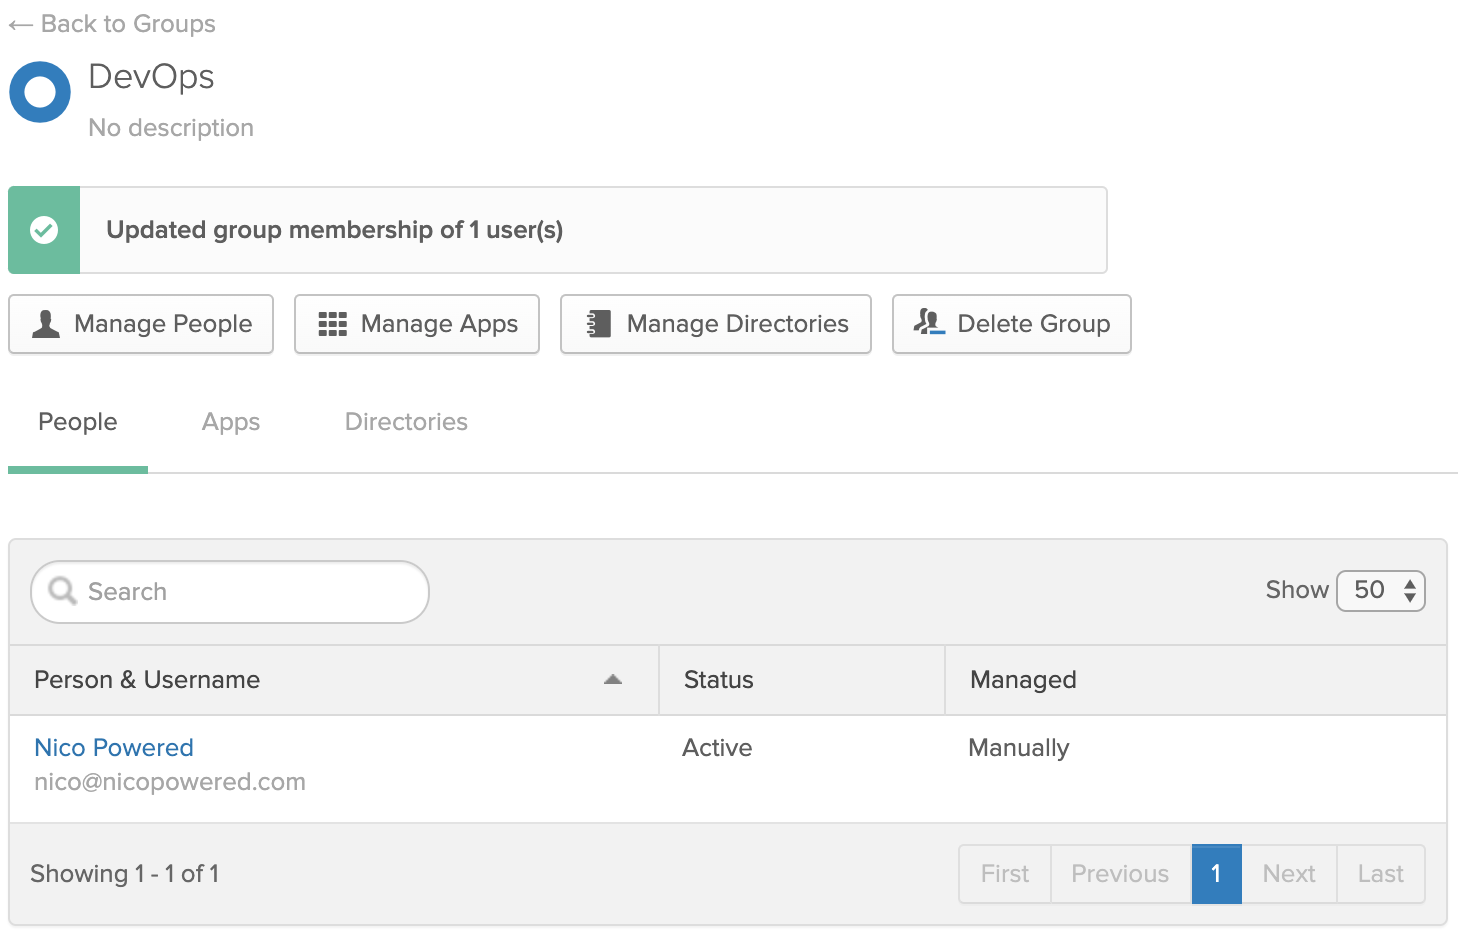Click the DevOps group circle icon

(40, 92)
